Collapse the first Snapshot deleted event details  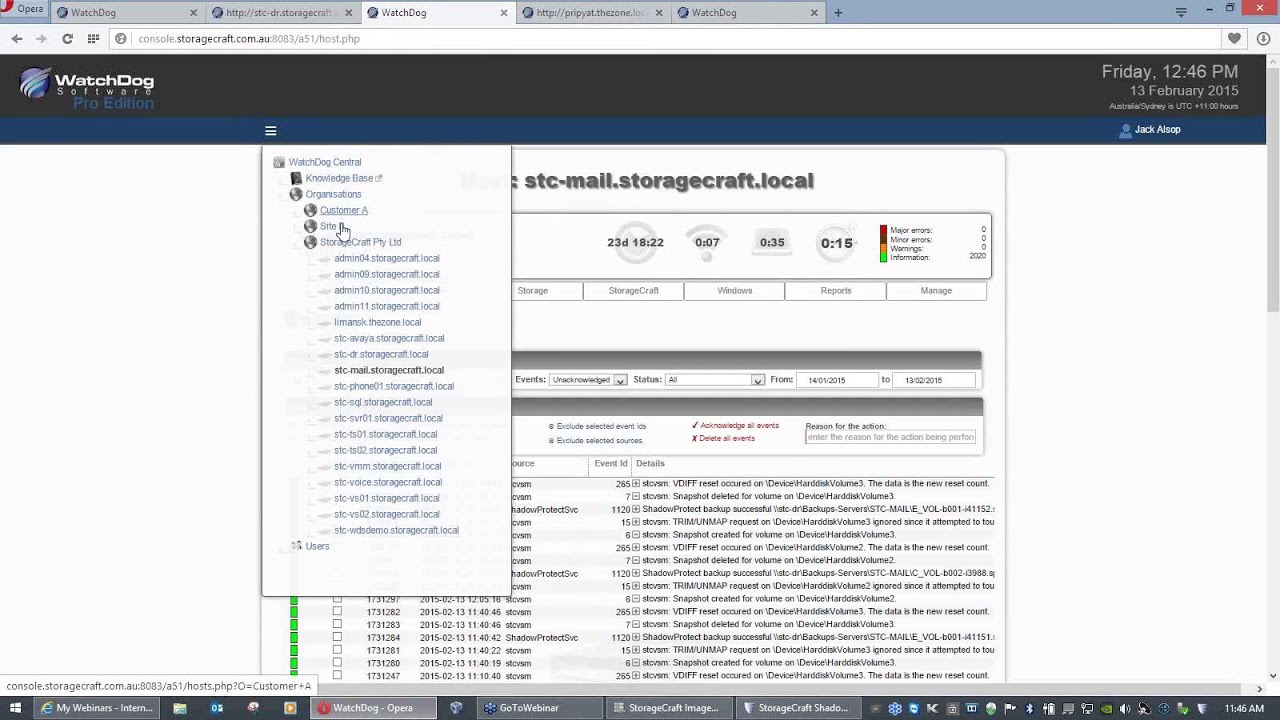click(636, 496)
